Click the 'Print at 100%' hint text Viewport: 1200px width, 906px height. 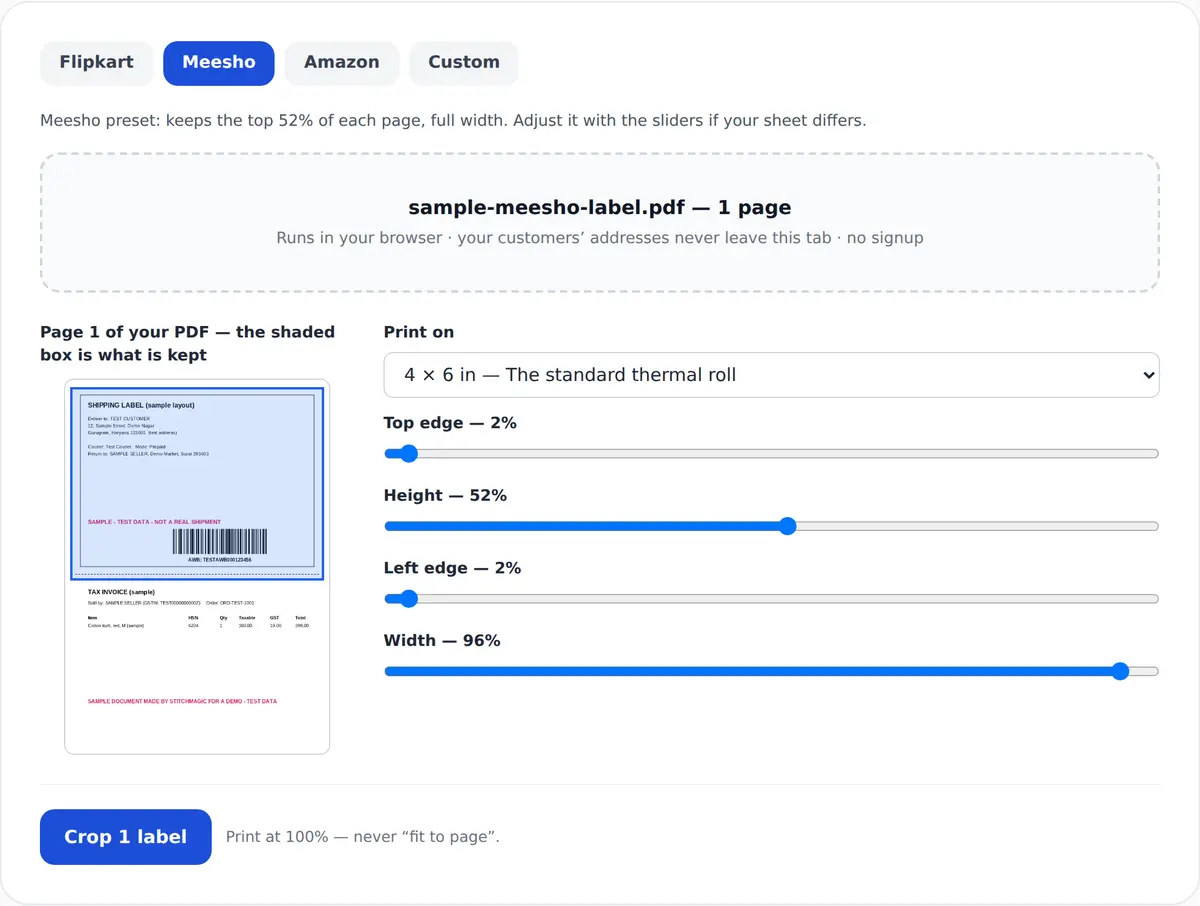[363, 837]
